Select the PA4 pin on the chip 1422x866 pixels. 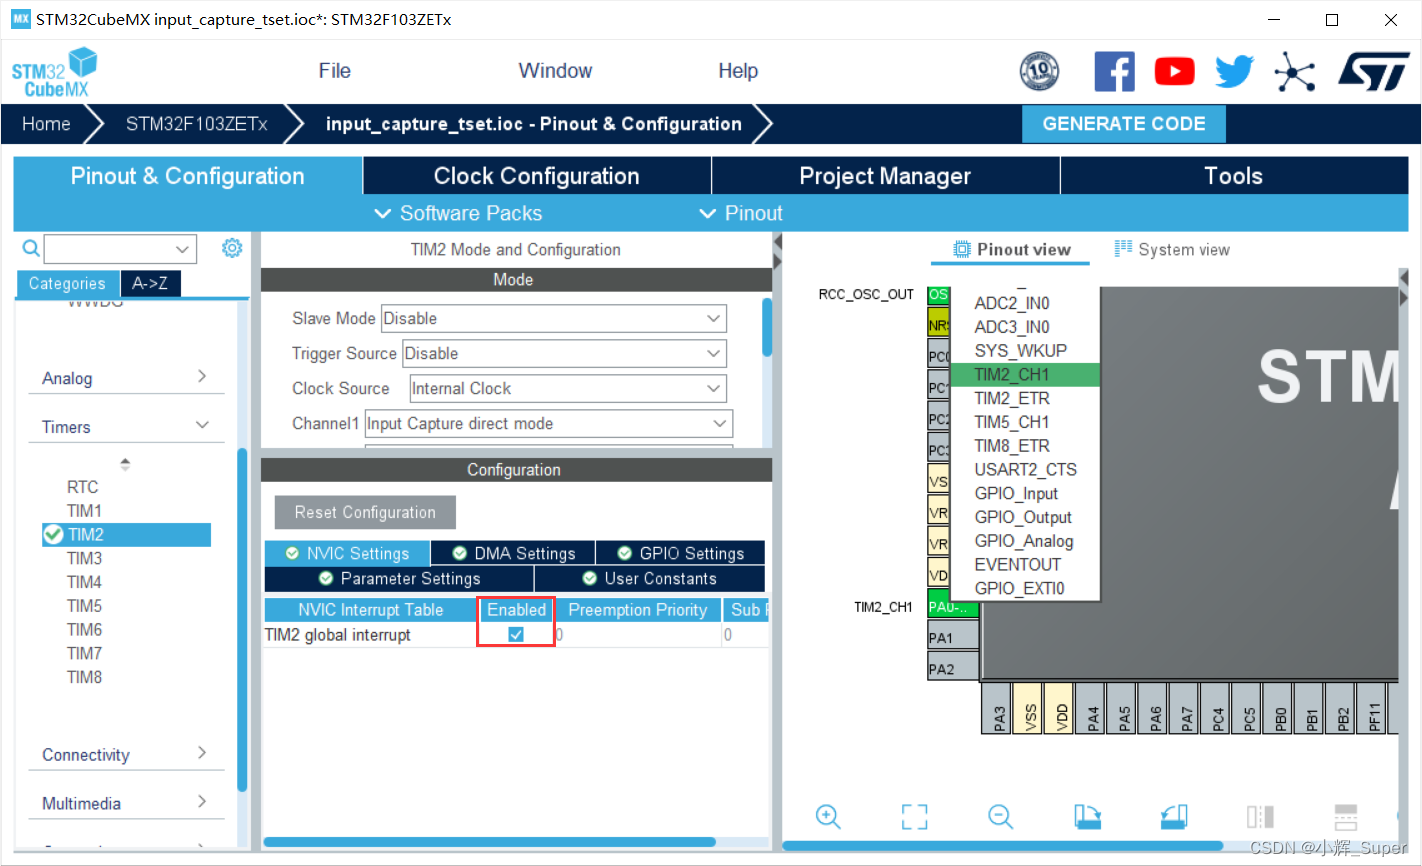point(1090,709)
